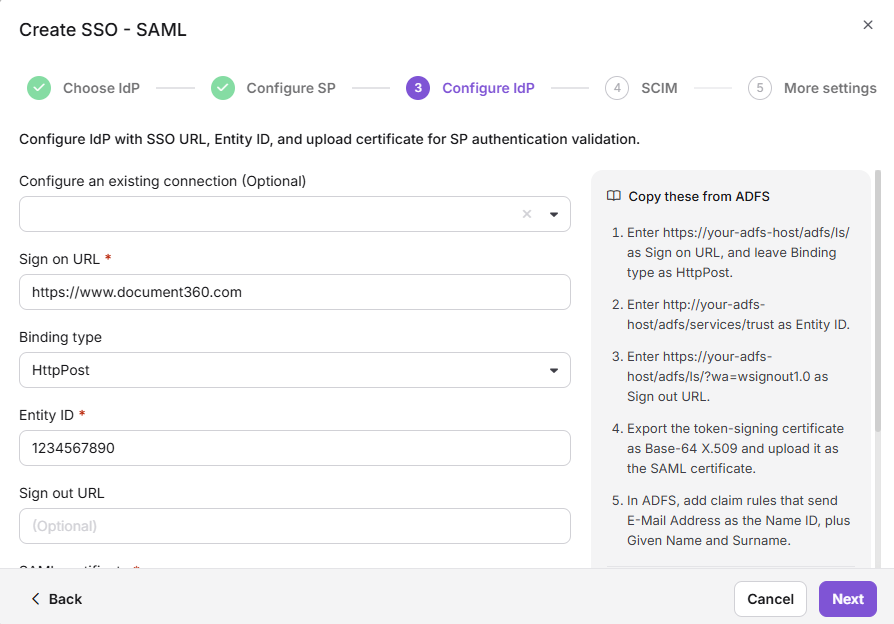This screenshot has width=894, height=624.
Task: Click the Choose IdP completed checkmark icon
Action: click(x=39, y=88)
